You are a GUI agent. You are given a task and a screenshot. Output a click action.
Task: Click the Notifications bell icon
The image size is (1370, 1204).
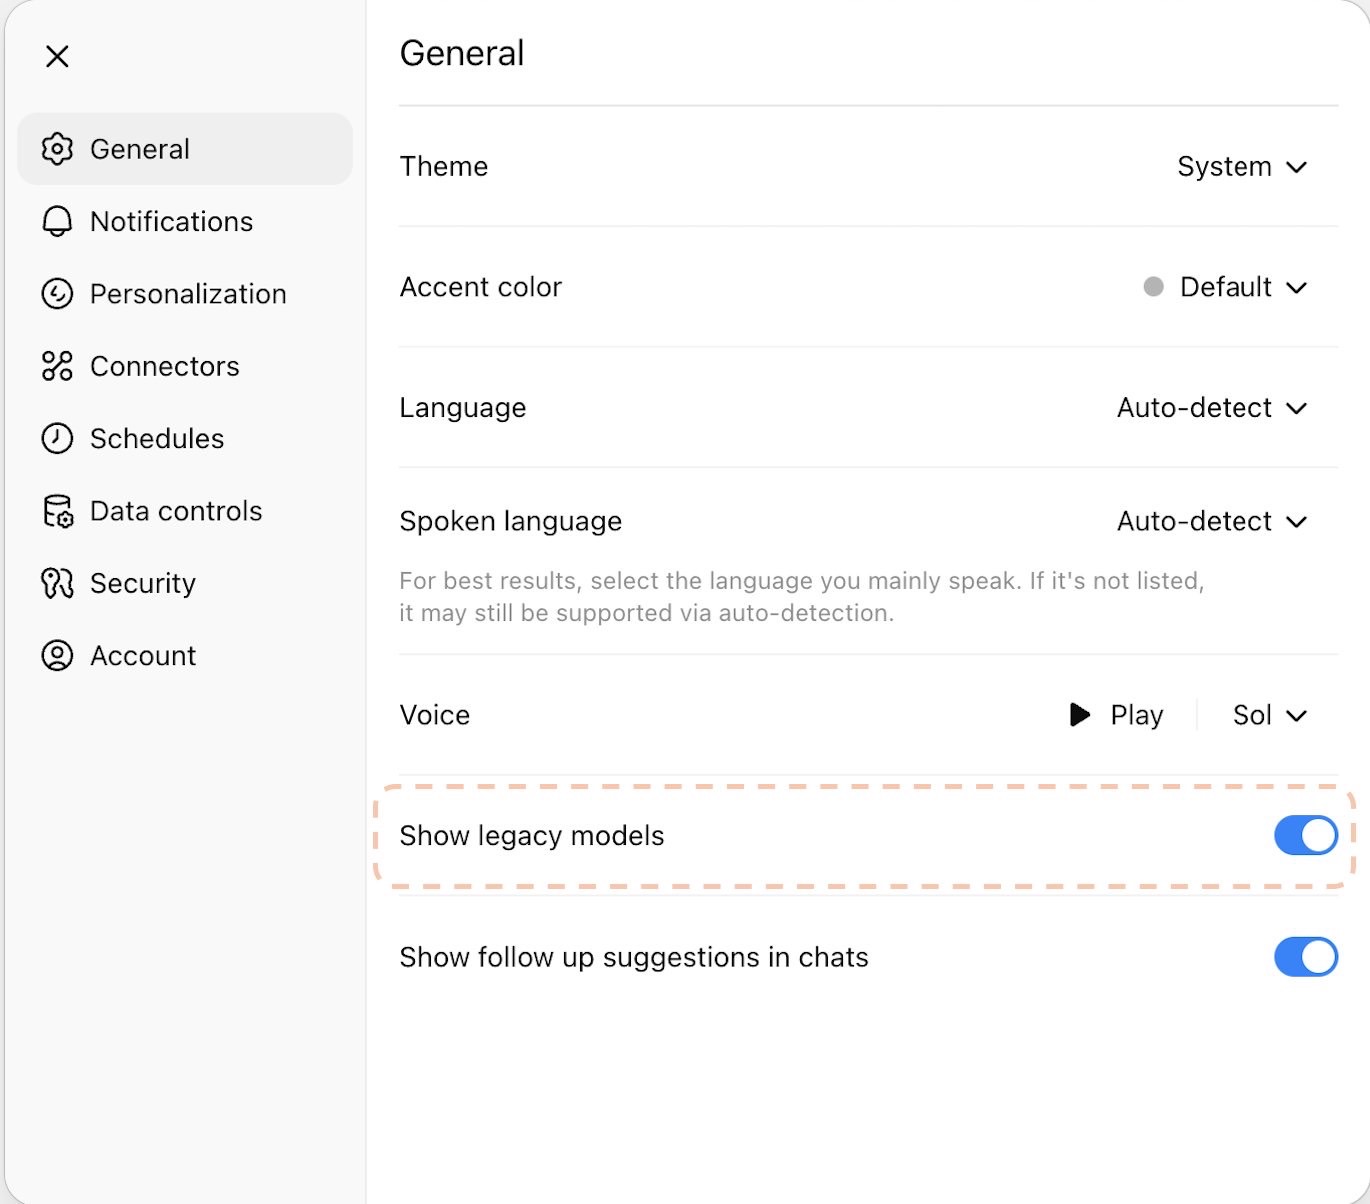57,221
